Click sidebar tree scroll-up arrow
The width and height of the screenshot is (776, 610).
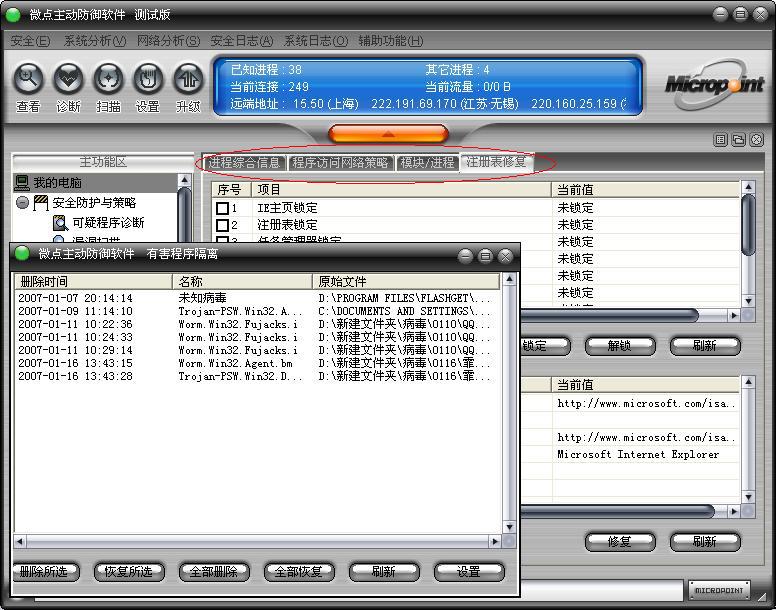(184, 180)
